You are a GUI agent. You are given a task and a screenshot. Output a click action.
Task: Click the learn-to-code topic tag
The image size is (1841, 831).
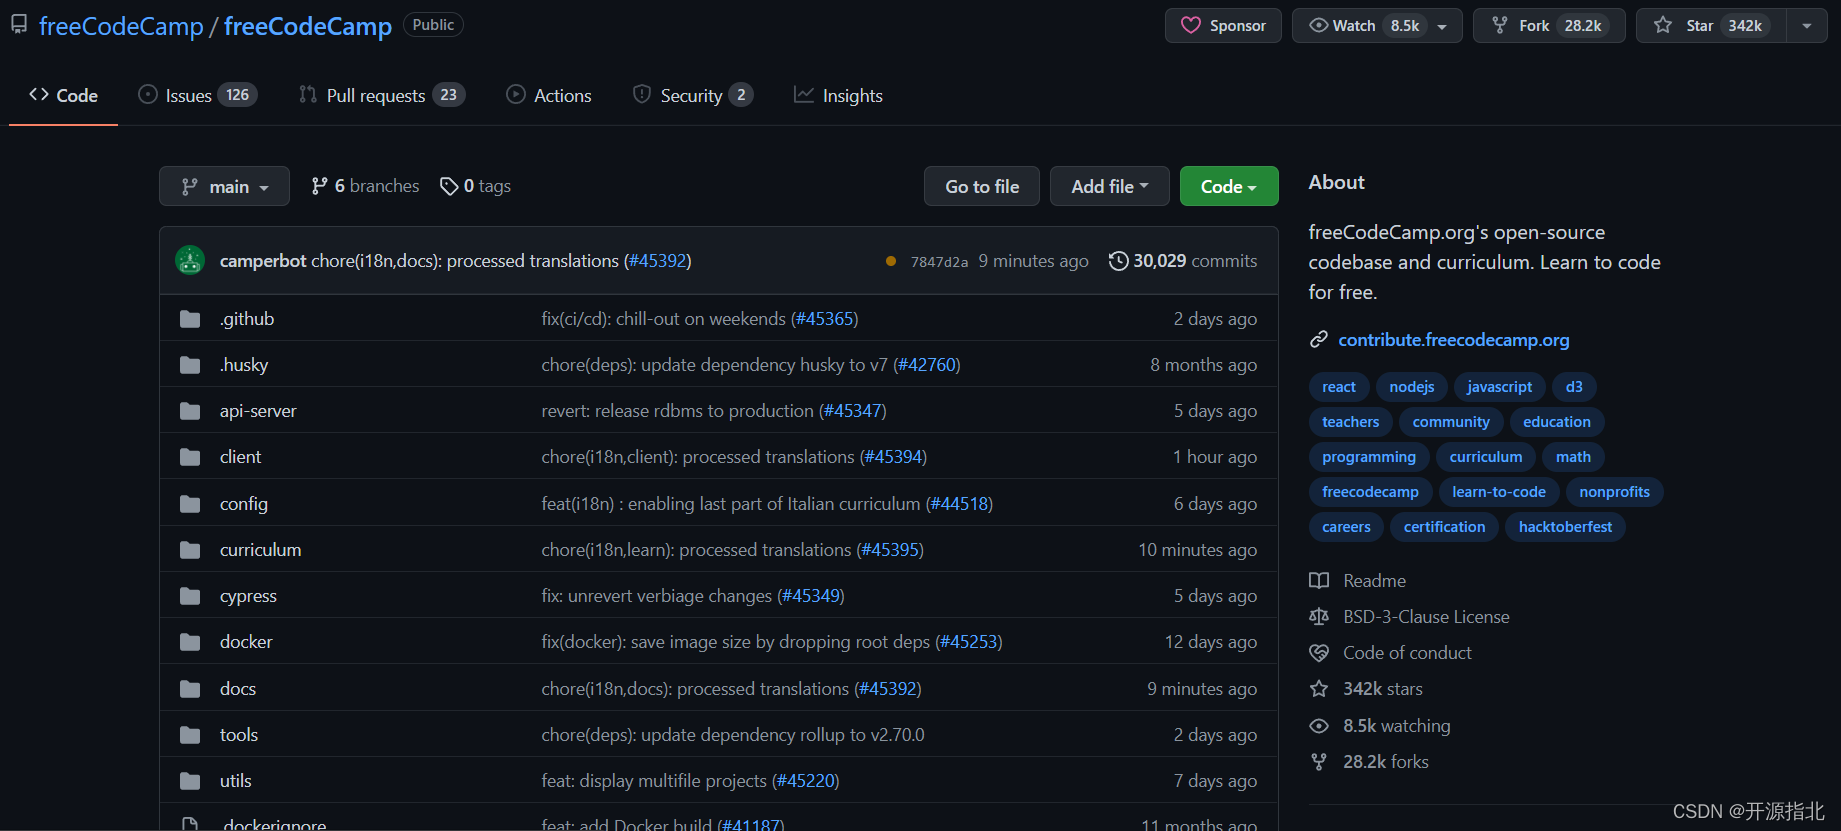(x=1499, y=492)
